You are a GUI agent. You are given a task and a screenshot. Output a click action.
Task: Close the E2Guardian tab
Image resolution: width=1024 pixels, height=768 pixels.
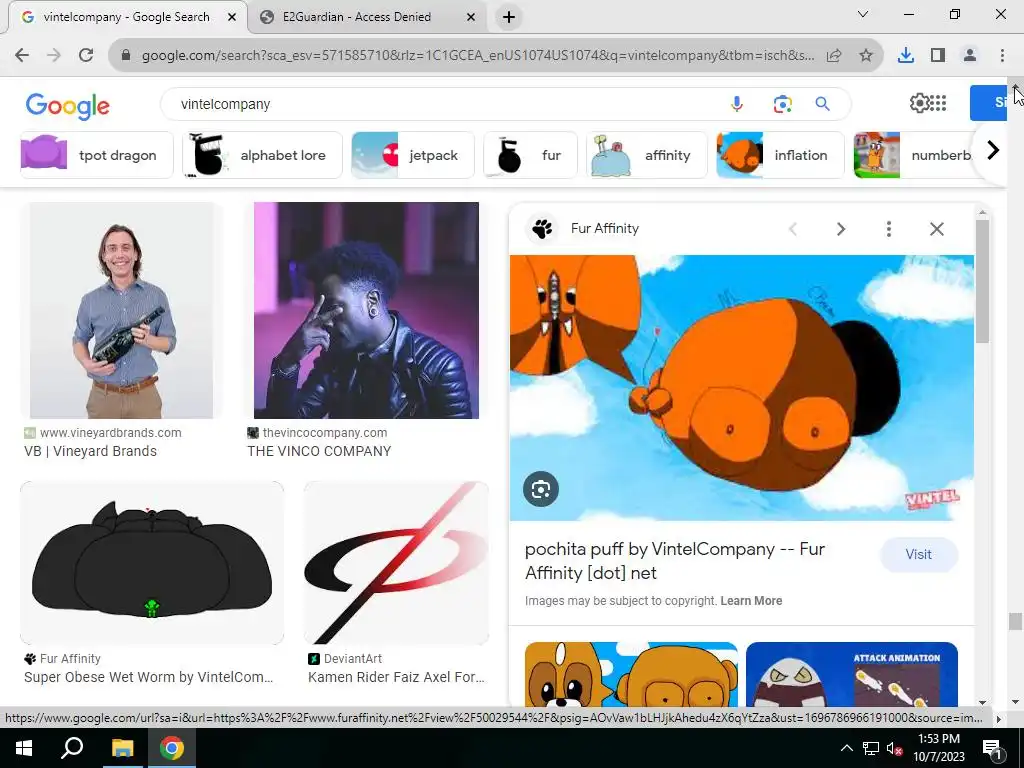[x=471, y=18]
